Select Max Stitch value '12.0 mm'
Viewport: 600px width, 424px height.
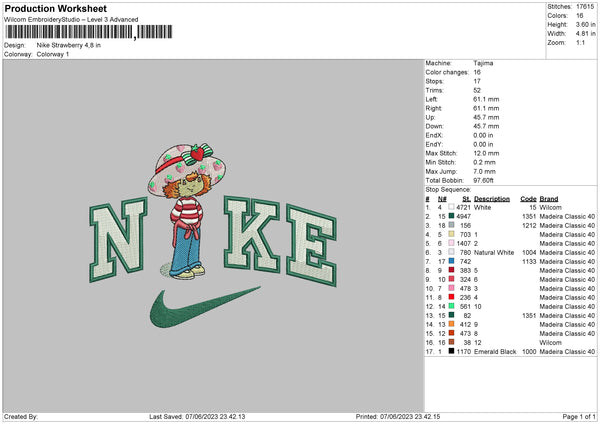point(486,153)
